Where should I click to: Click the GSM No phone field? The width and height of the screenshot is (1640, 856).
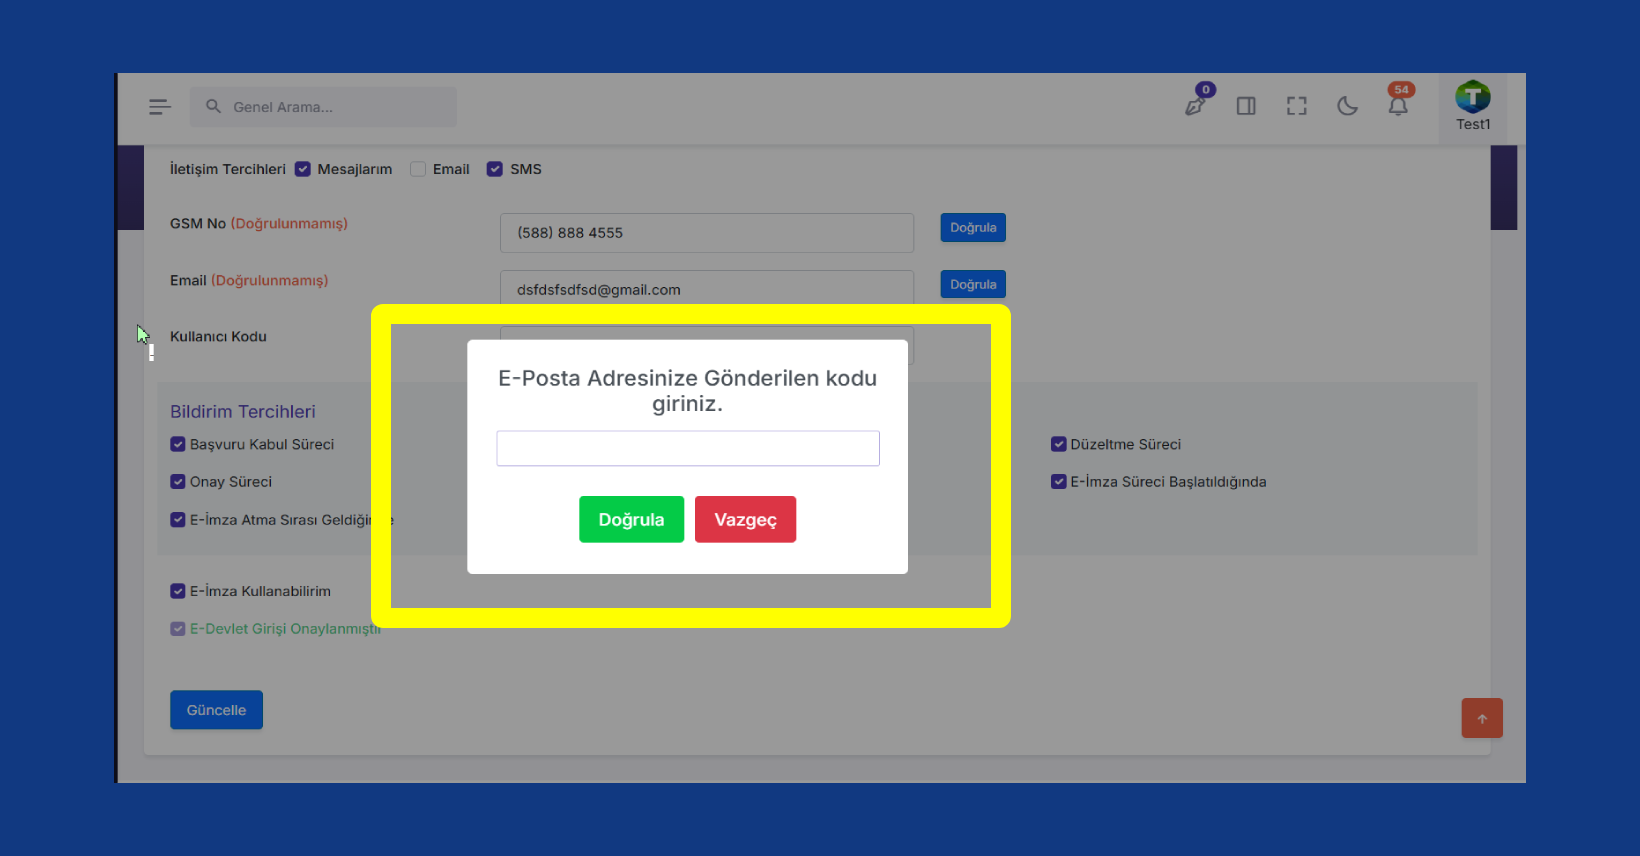[707, 233]
